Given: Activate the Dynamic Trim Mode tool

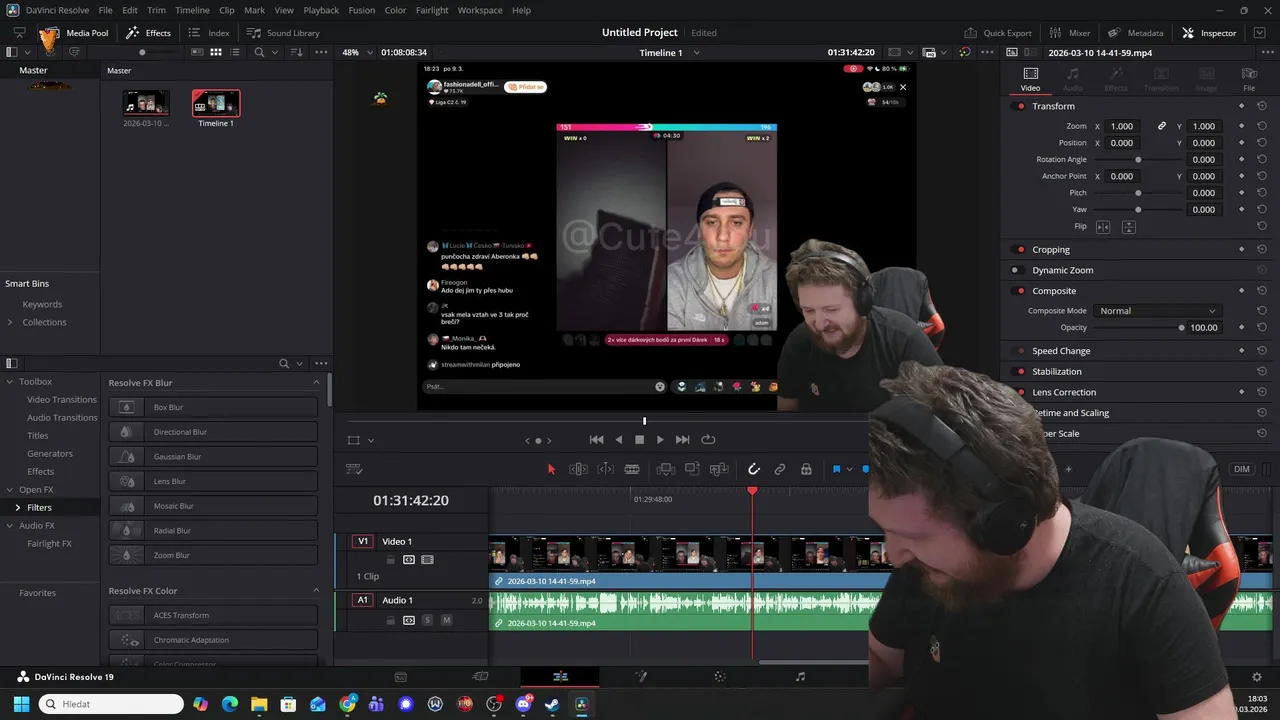Looking at the screenshot, I should 605,469.
